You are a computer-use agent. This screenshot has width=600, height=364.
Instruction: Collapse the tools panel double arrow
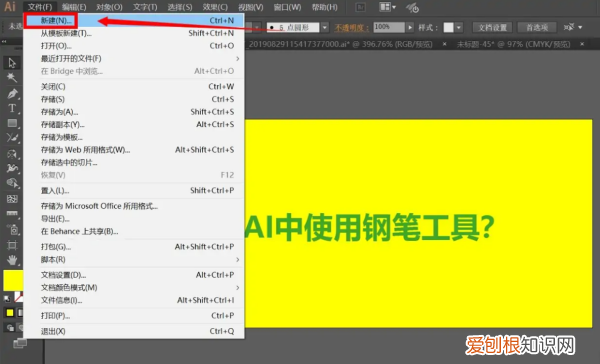(x=4, y=42)
